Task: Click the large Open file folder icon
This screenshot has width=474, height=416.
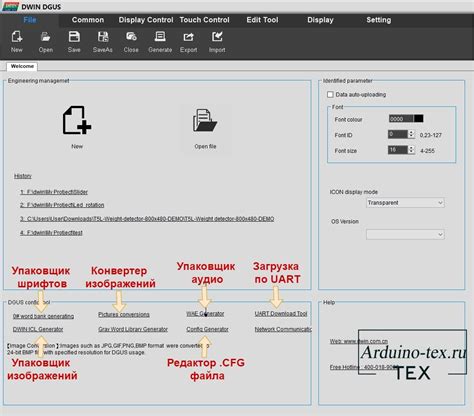Action: [205, 120]
